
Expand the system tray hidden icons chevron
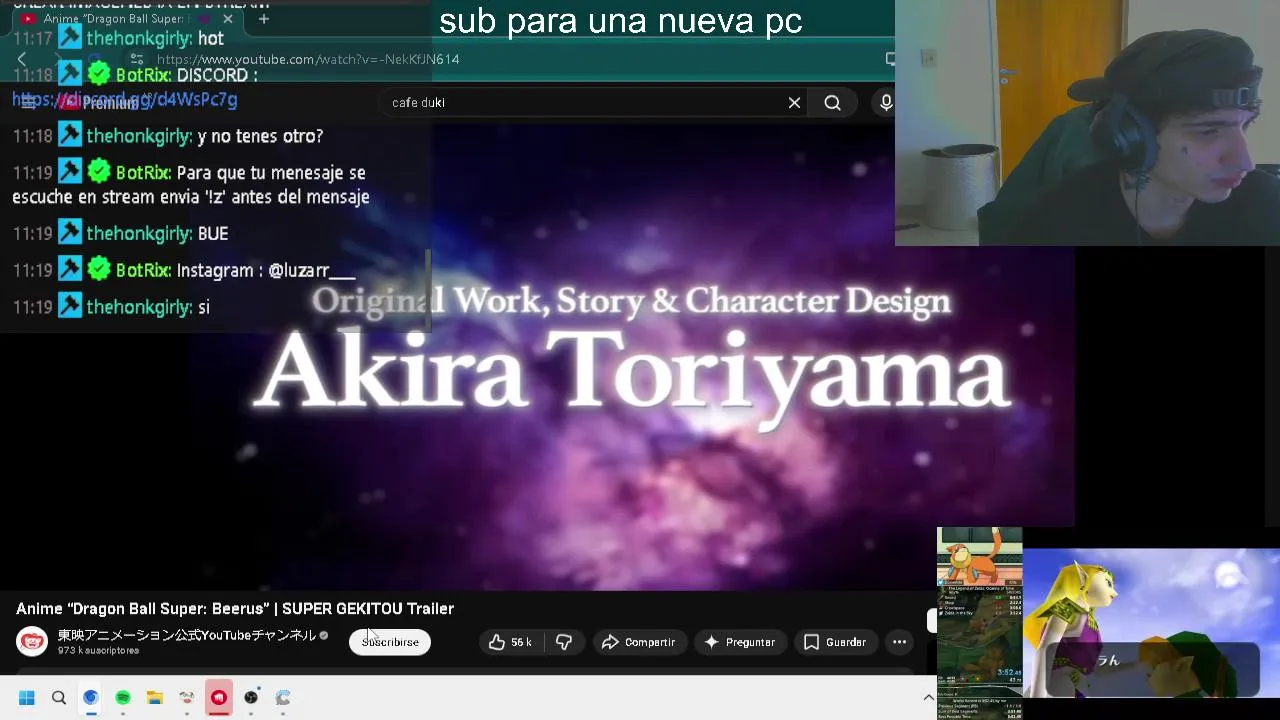[928, 698]
